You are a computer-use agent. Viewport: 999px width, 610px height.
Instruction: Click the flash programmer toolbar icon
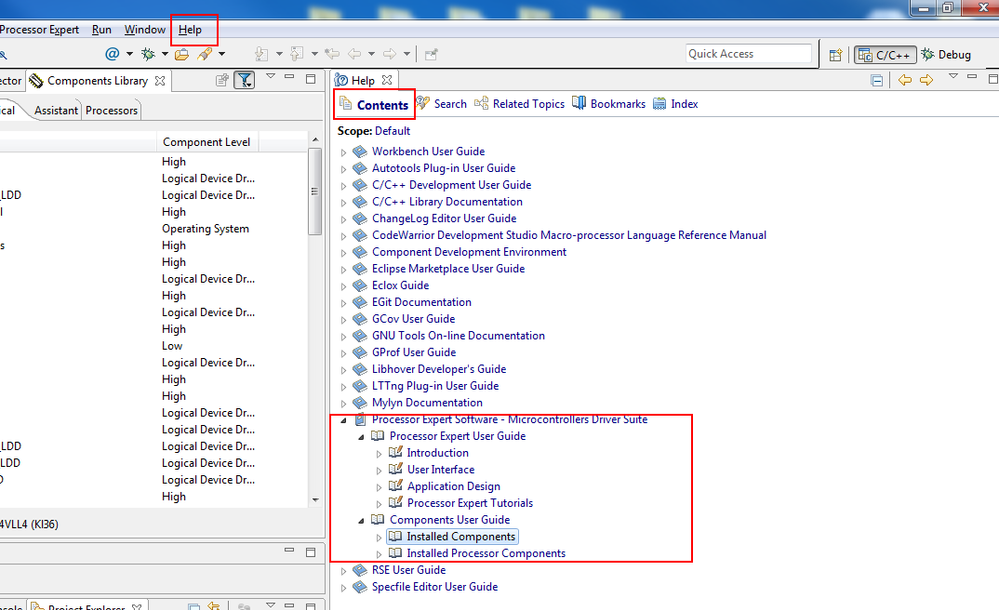coord(205,54)
